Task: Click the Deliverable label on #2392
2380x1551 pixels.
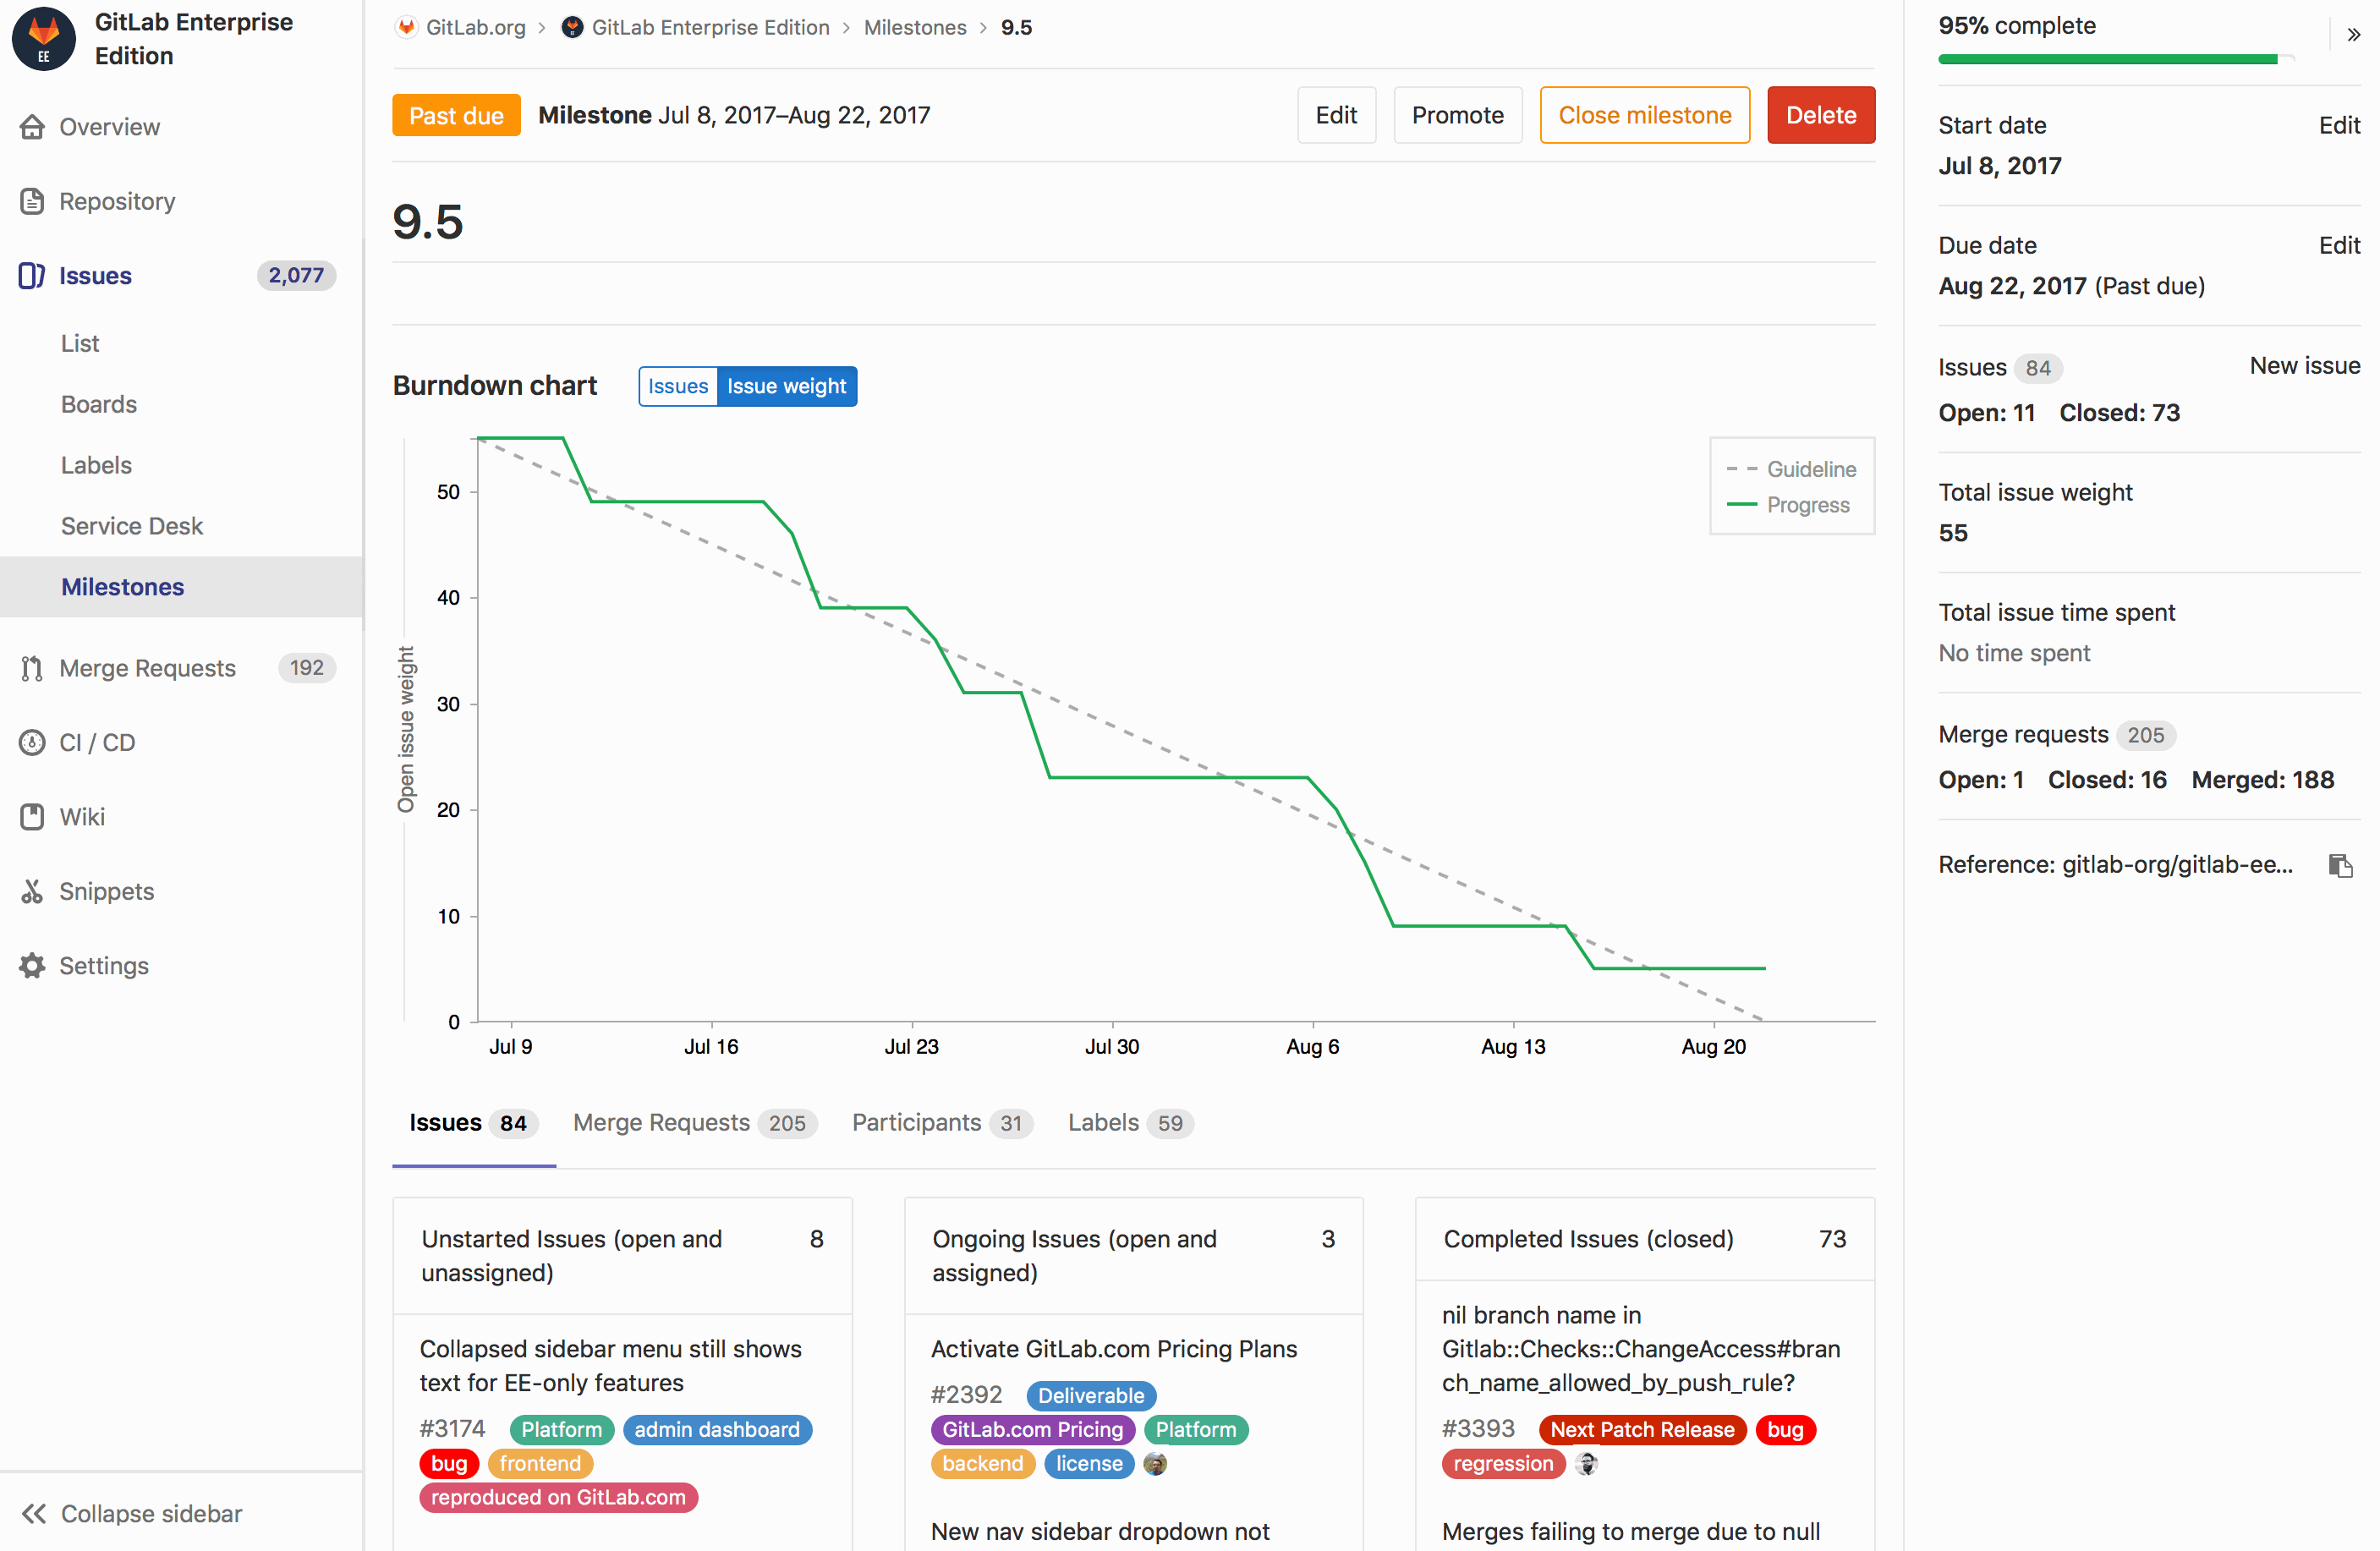Action: (x=1091, y=1395)
